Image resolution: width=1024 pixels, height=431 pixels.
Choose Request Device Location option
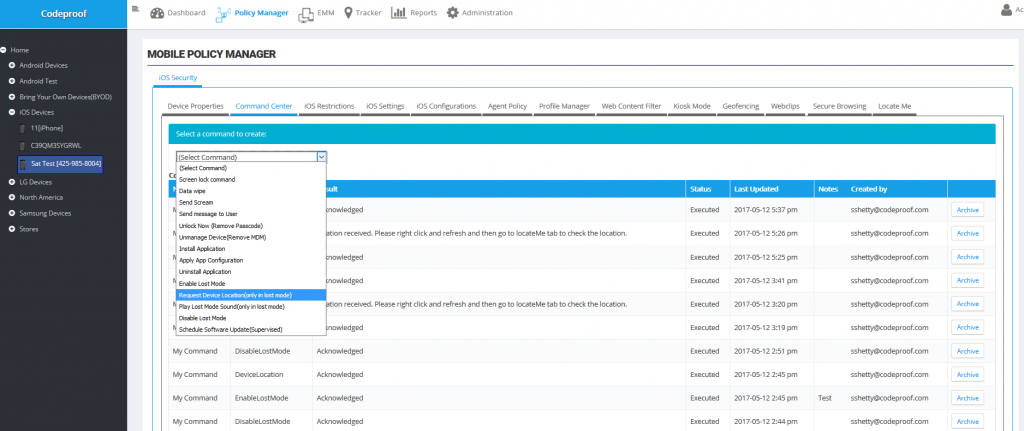(x=251, y=295)
